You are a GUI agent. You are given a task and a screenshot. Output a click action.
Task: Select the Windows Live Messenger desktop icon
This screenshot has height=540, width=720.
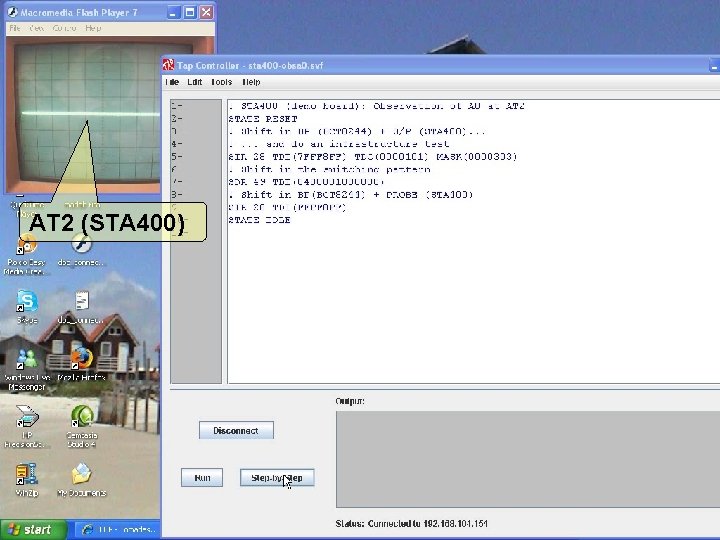26,370
